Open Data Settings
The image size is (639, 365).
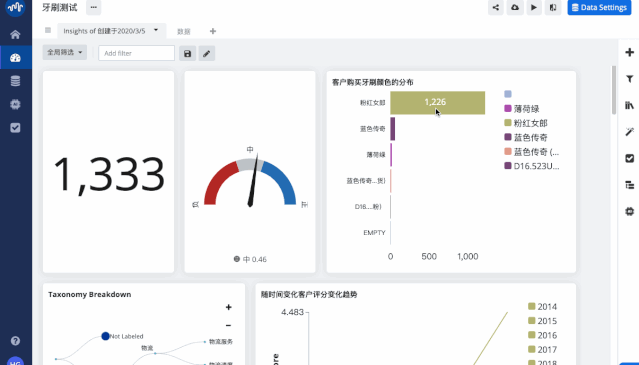(599, 7)
